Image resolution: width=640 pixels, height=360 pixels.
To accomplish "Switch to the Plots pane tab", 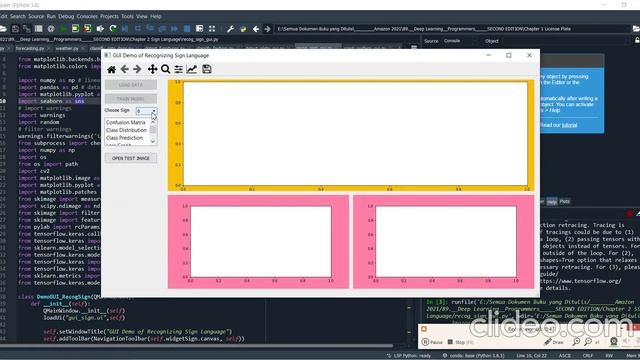I will (x=564, y=201).
